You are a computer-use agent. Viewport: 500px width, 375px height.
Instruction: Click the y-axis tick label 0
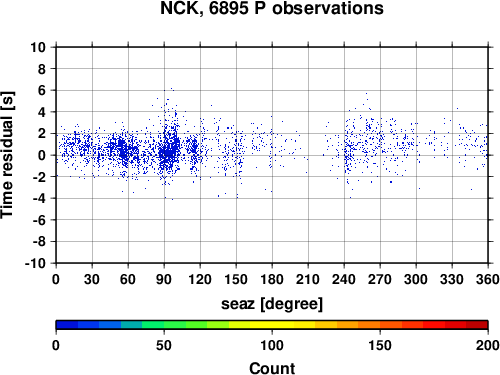[x=42, y=155]
